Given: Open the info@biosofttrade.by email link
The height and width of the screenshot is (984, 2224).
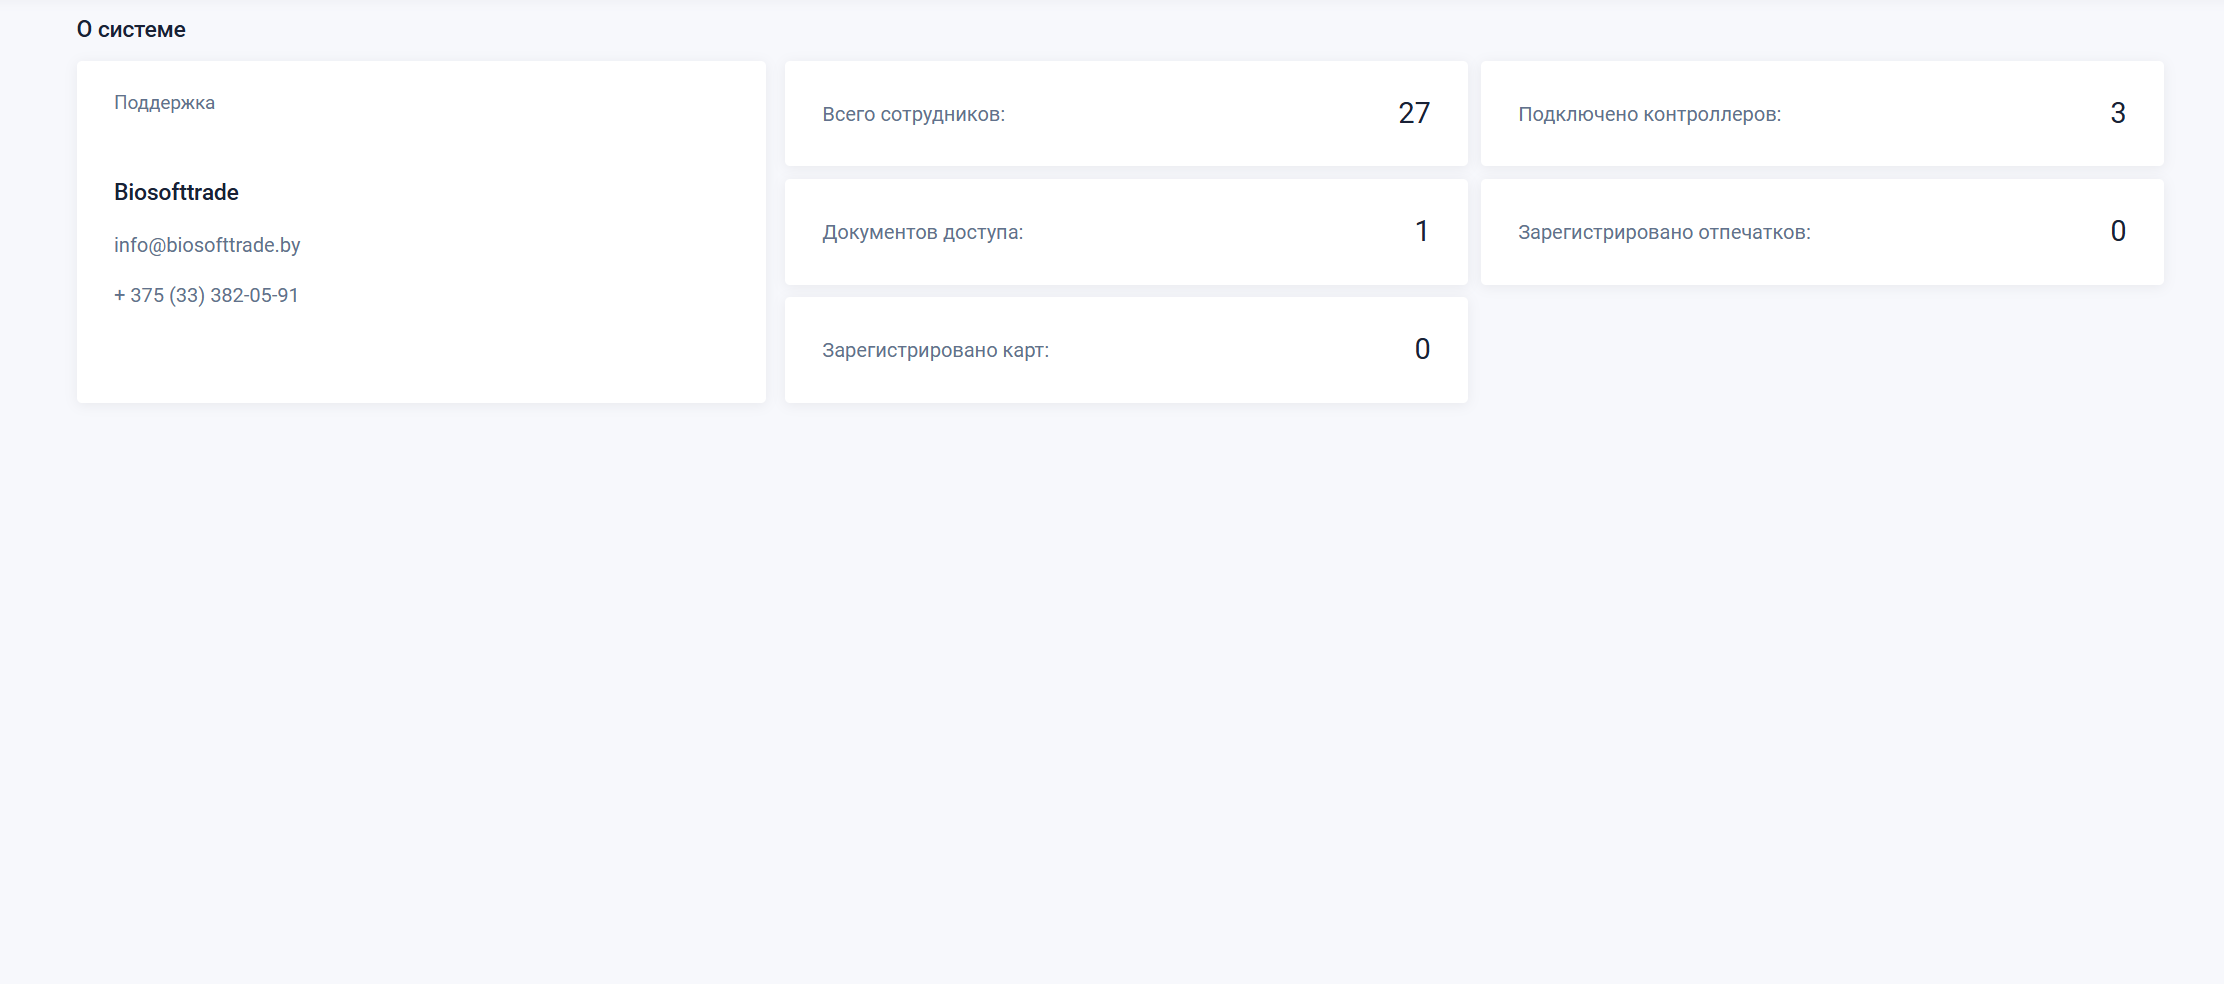Looking at the screenshot, I should [x=207, y=245].
